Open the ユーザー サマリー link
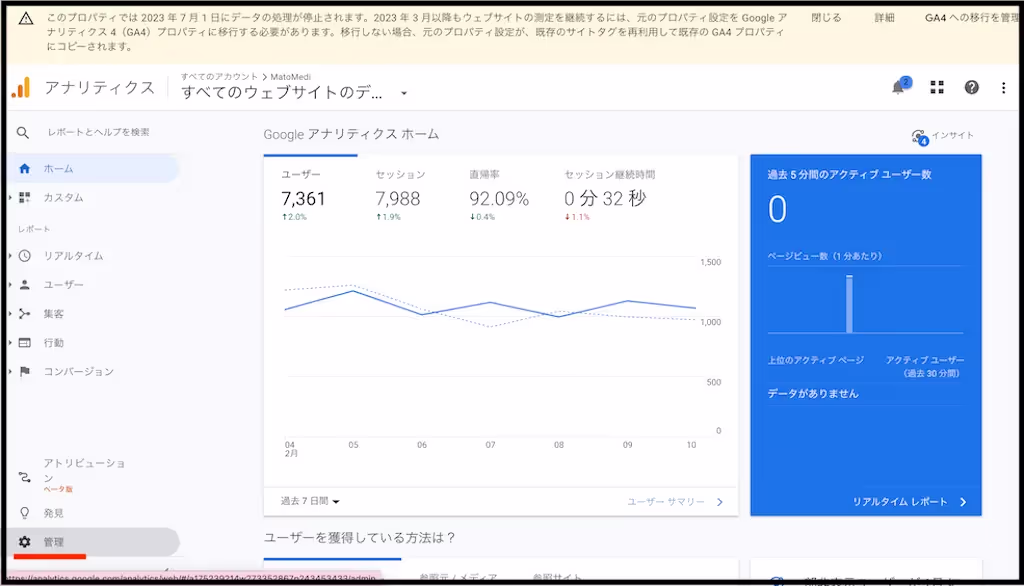The image size is (1024, 586). tap(675, 502)
